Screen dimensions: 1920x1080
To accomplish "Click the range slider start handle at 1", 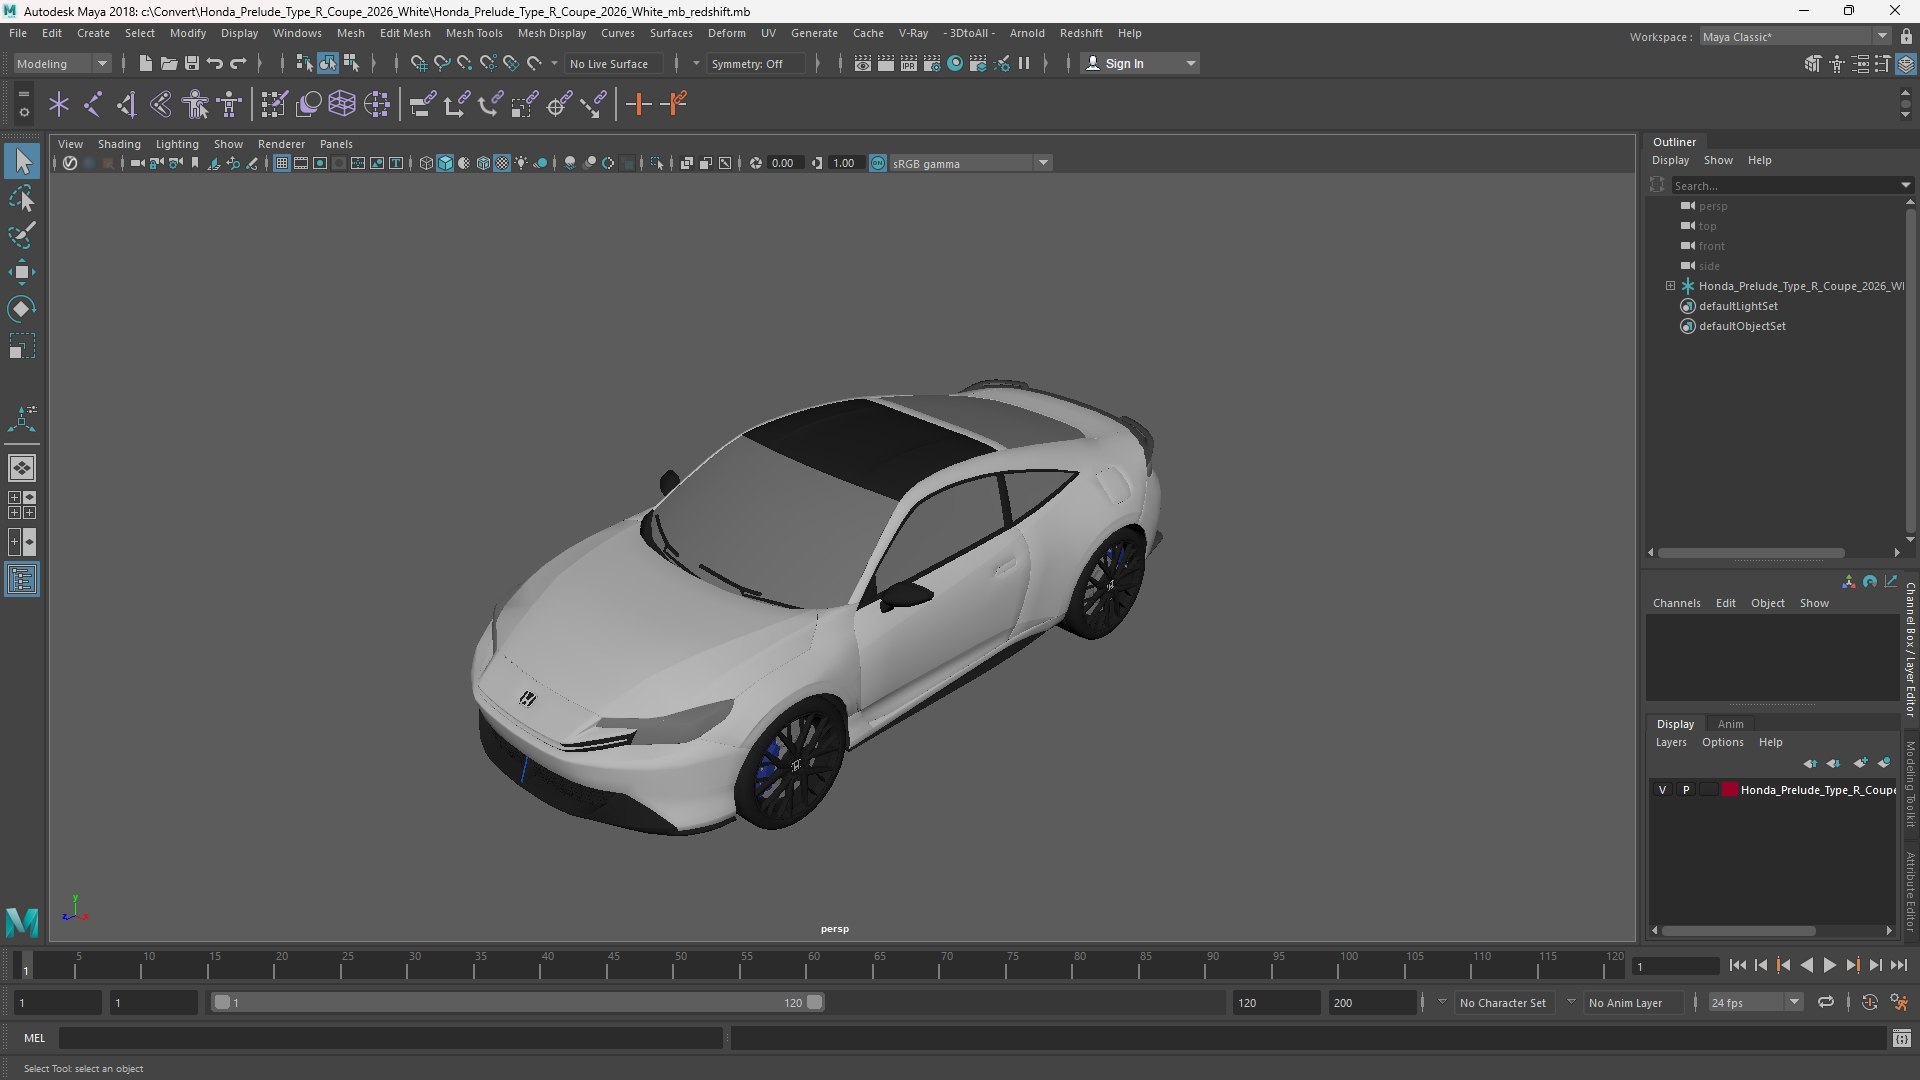I will click(x=222, y=1002).
